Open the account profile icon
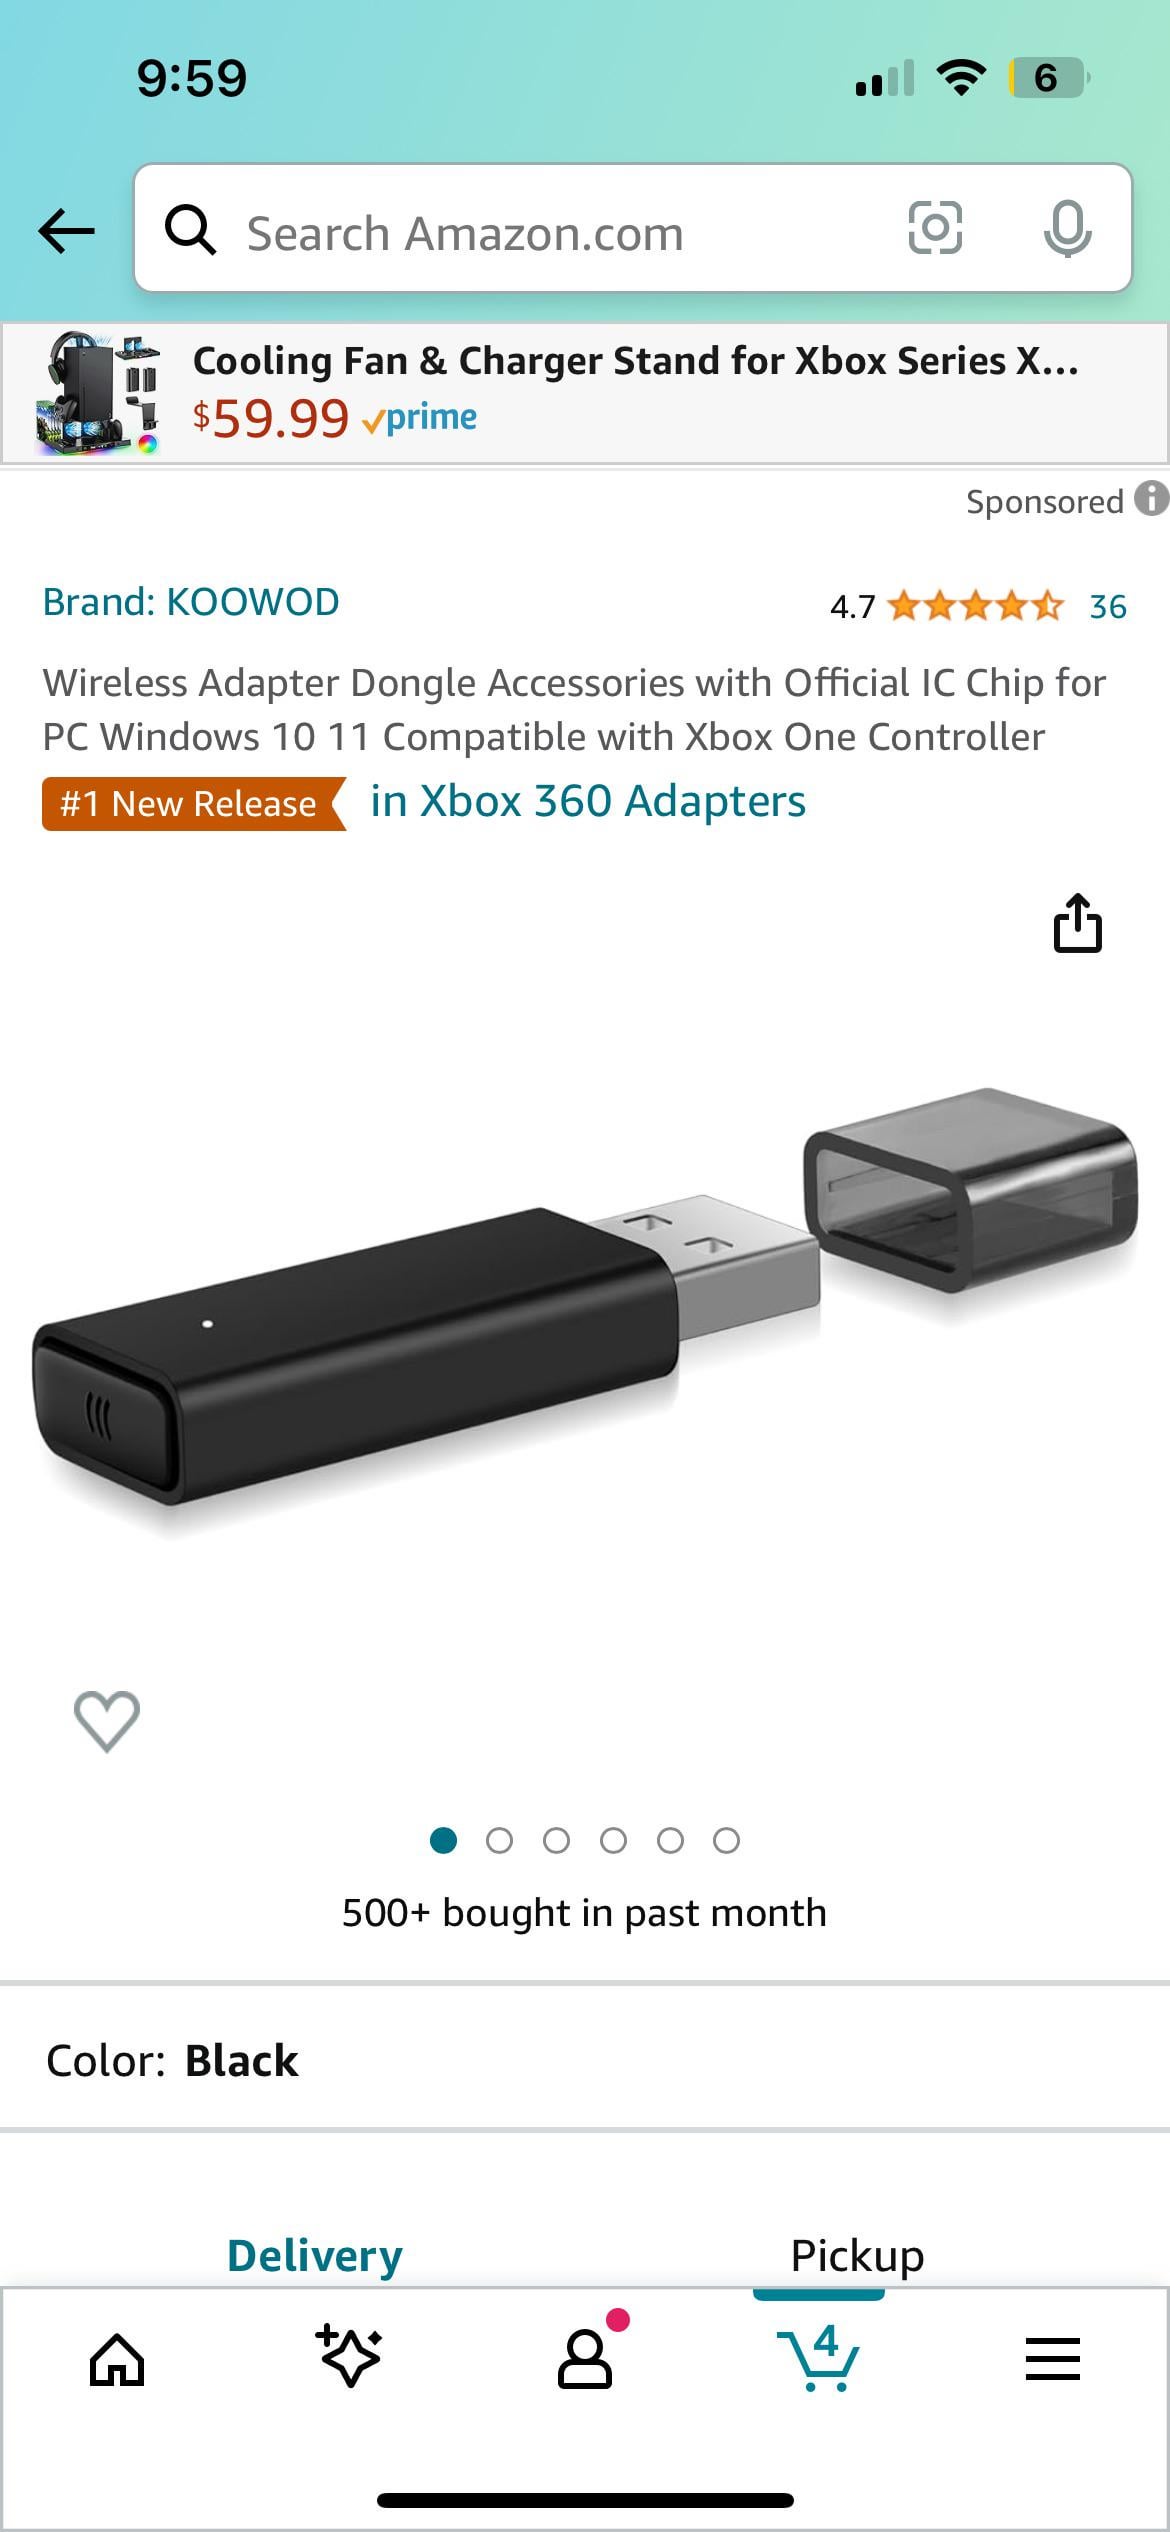1170x2532 pixels. tap(585, 2360)
